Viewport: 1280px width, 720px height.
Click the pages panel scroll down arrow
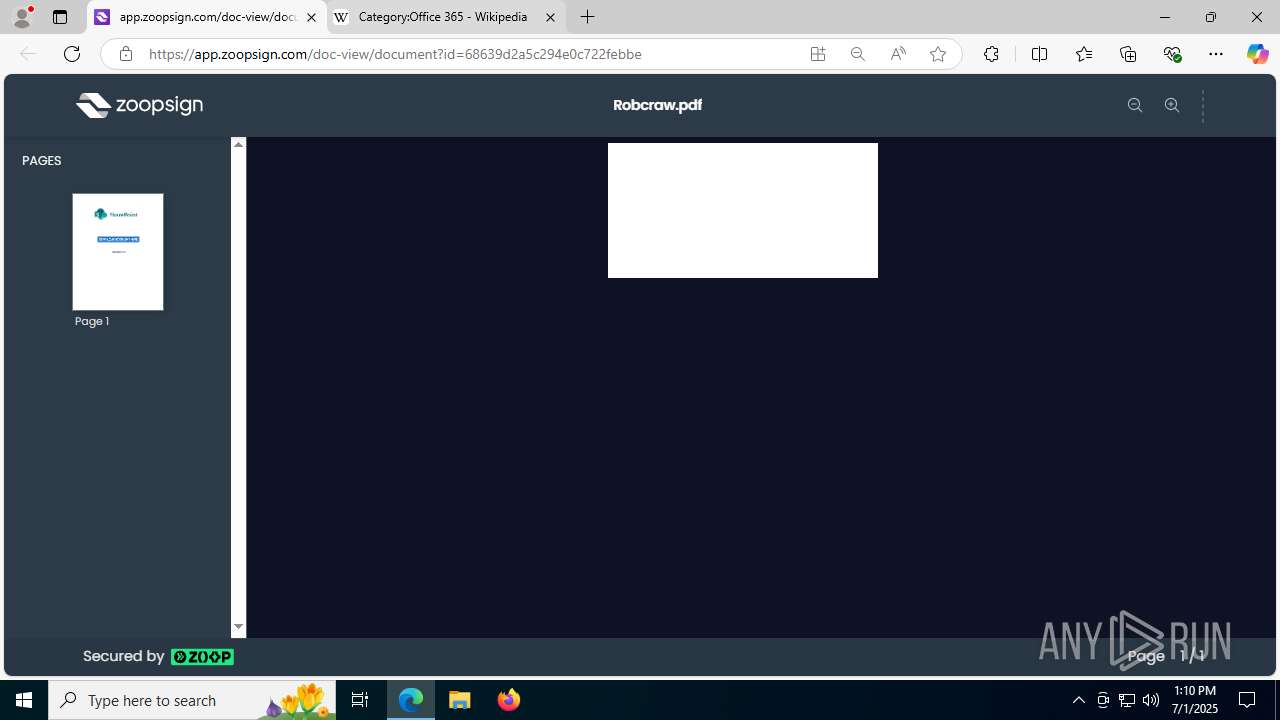coord(238,627)
